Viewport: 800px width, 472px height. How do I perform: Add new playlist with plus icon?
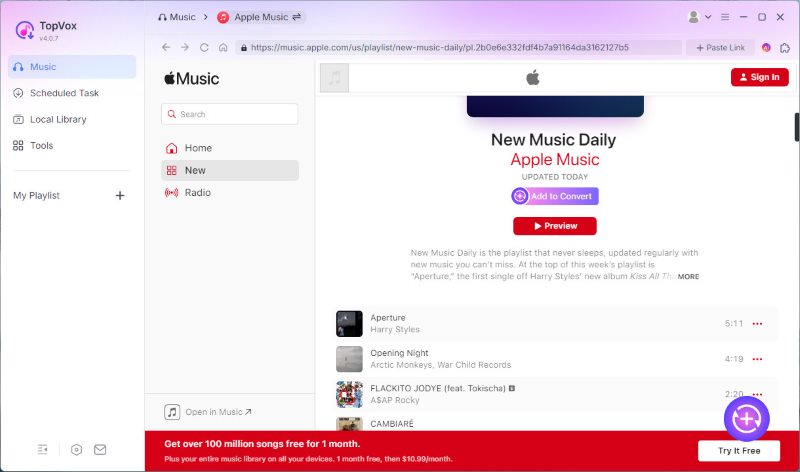(120, 196)
